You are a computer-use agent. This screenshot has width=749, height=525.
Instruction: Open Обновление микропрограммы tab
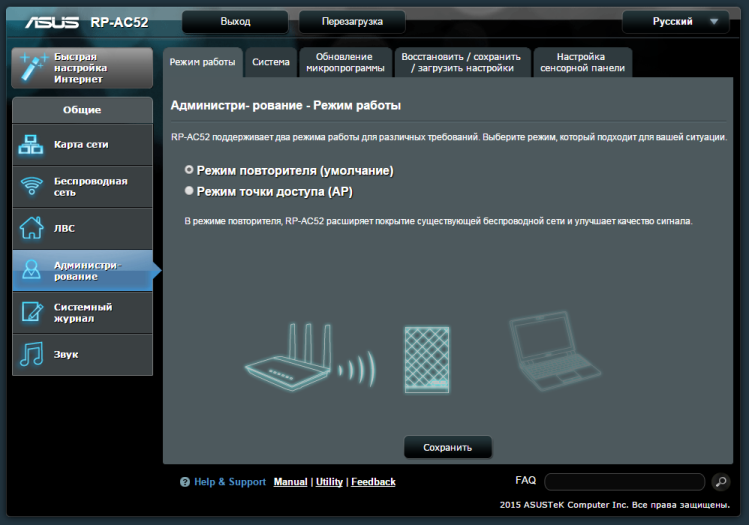click(345, 62)
